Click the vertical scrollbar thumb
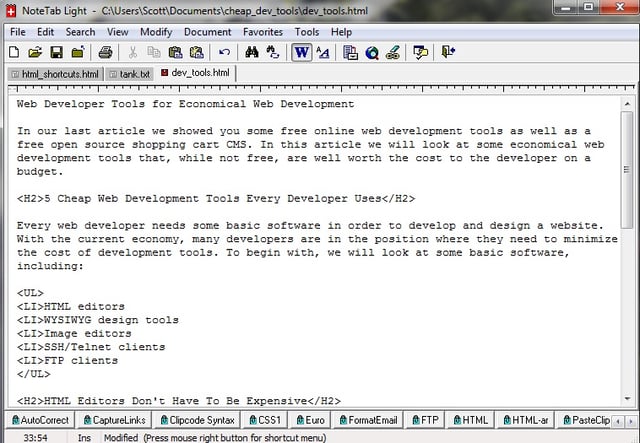Viewport: 640px width, 443px height. tap(627, 169)
